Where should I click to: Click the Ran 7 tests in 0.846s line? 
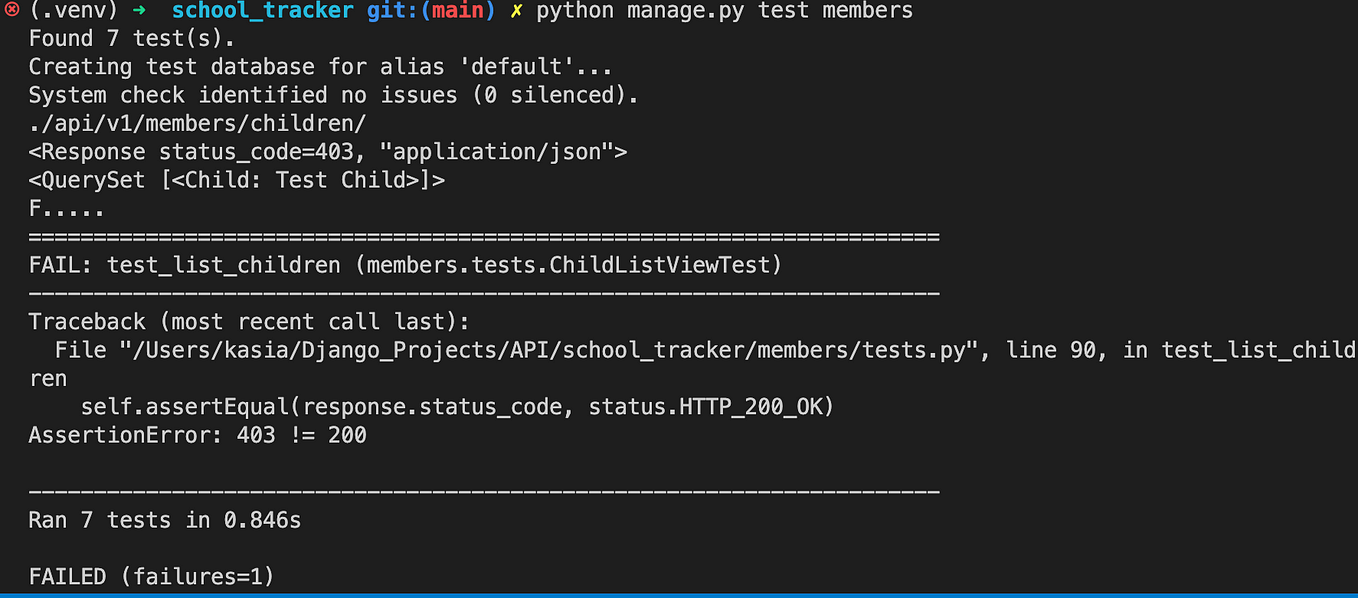(x=165, y=520)
